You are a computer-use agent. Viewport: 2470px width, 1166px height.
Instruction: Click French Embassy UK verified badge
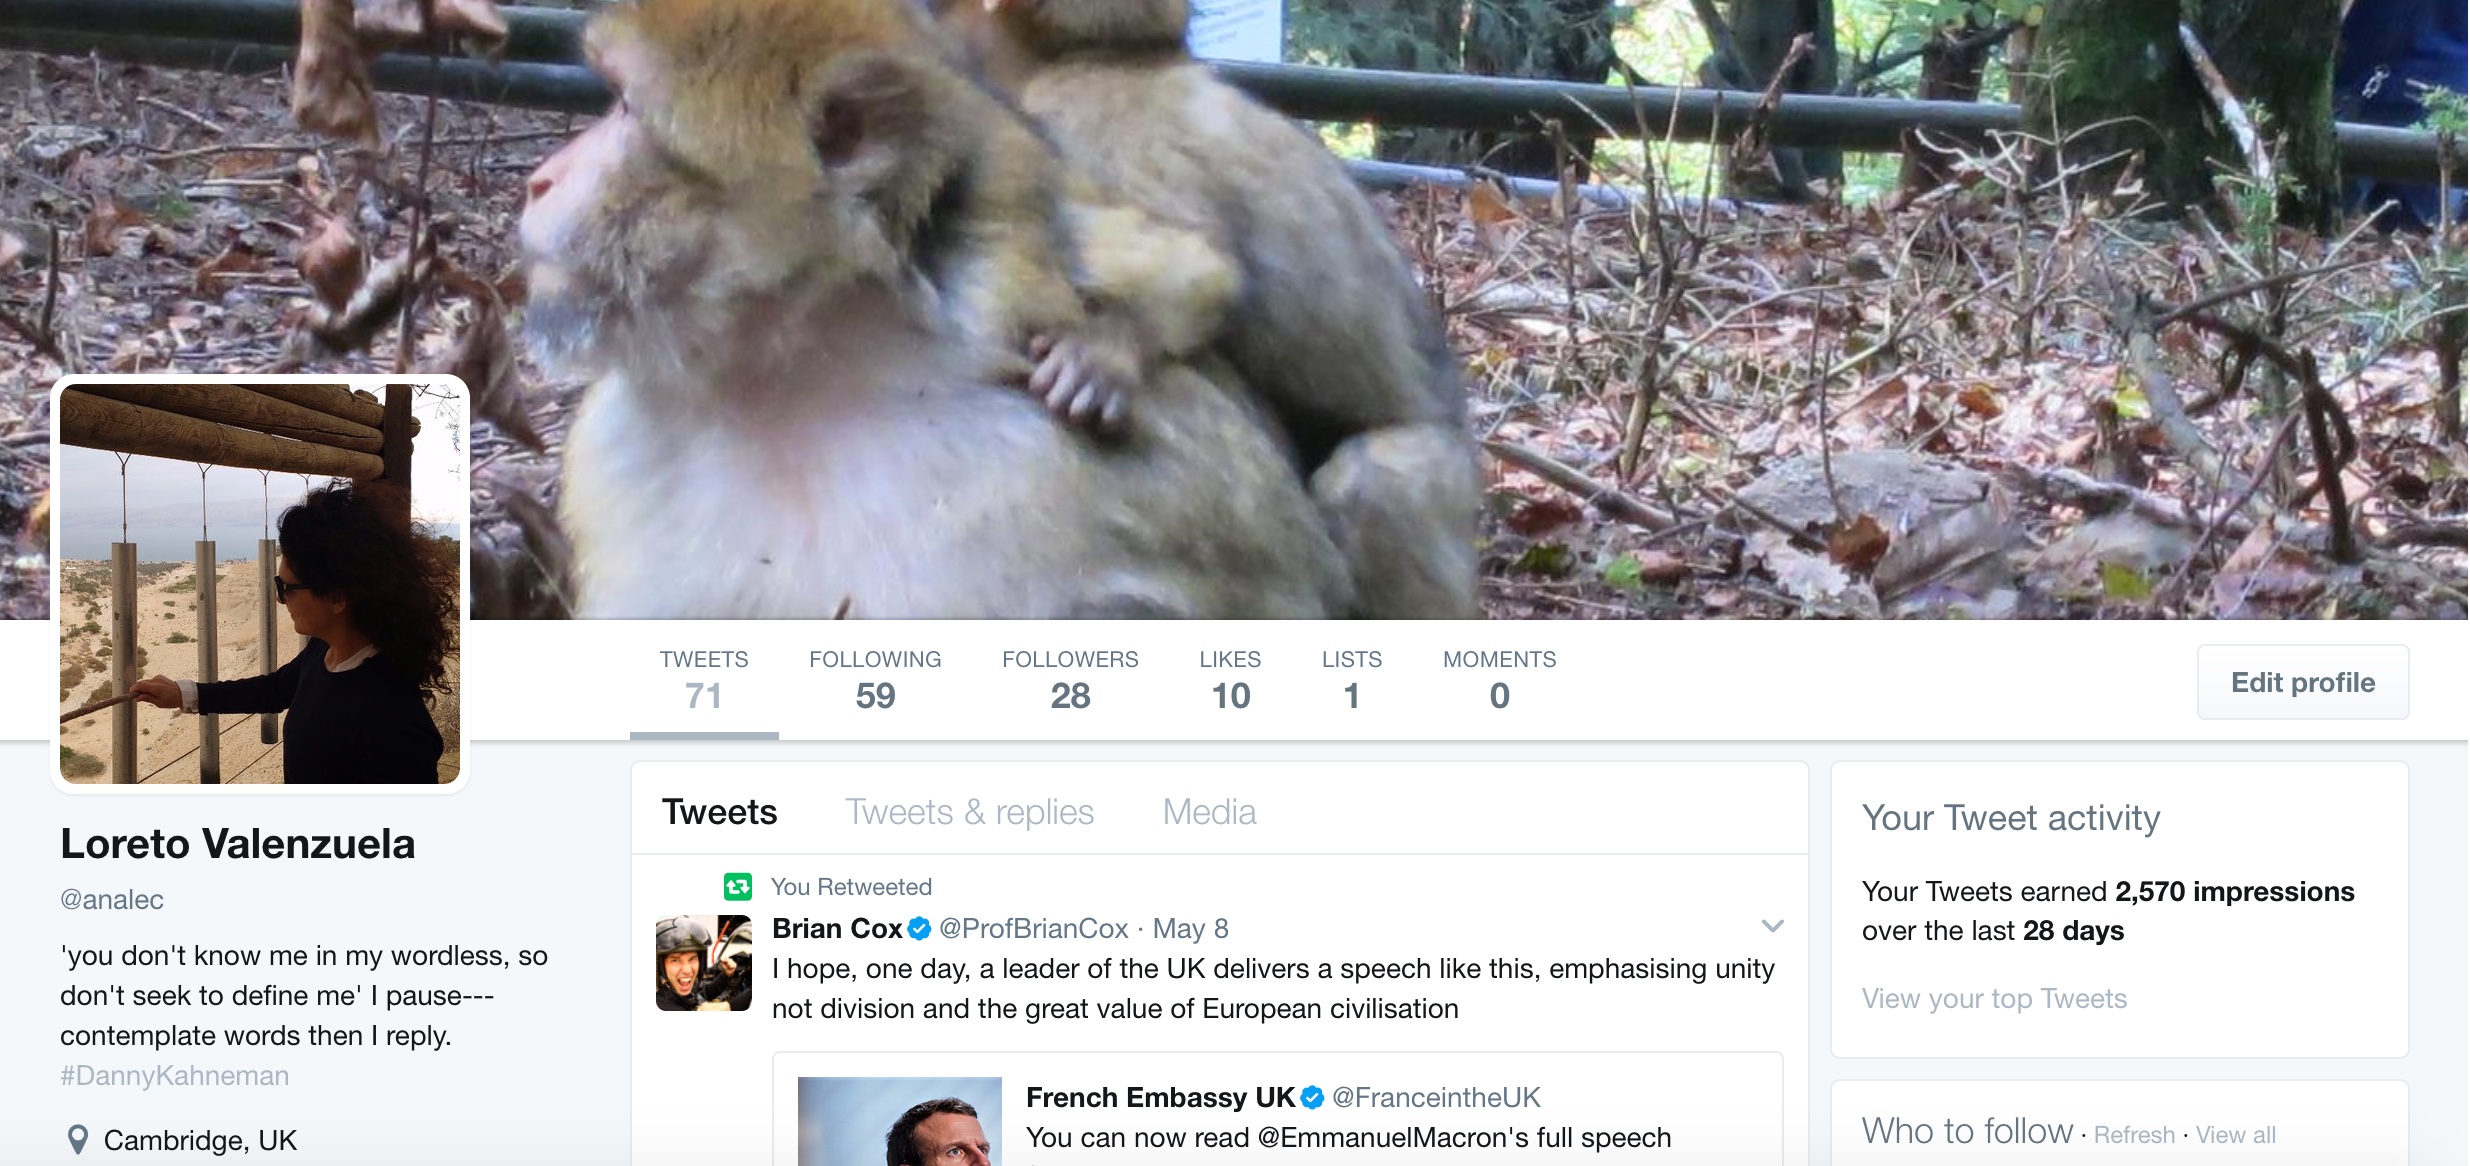pyautogui.click(x=1312, y=1098)
